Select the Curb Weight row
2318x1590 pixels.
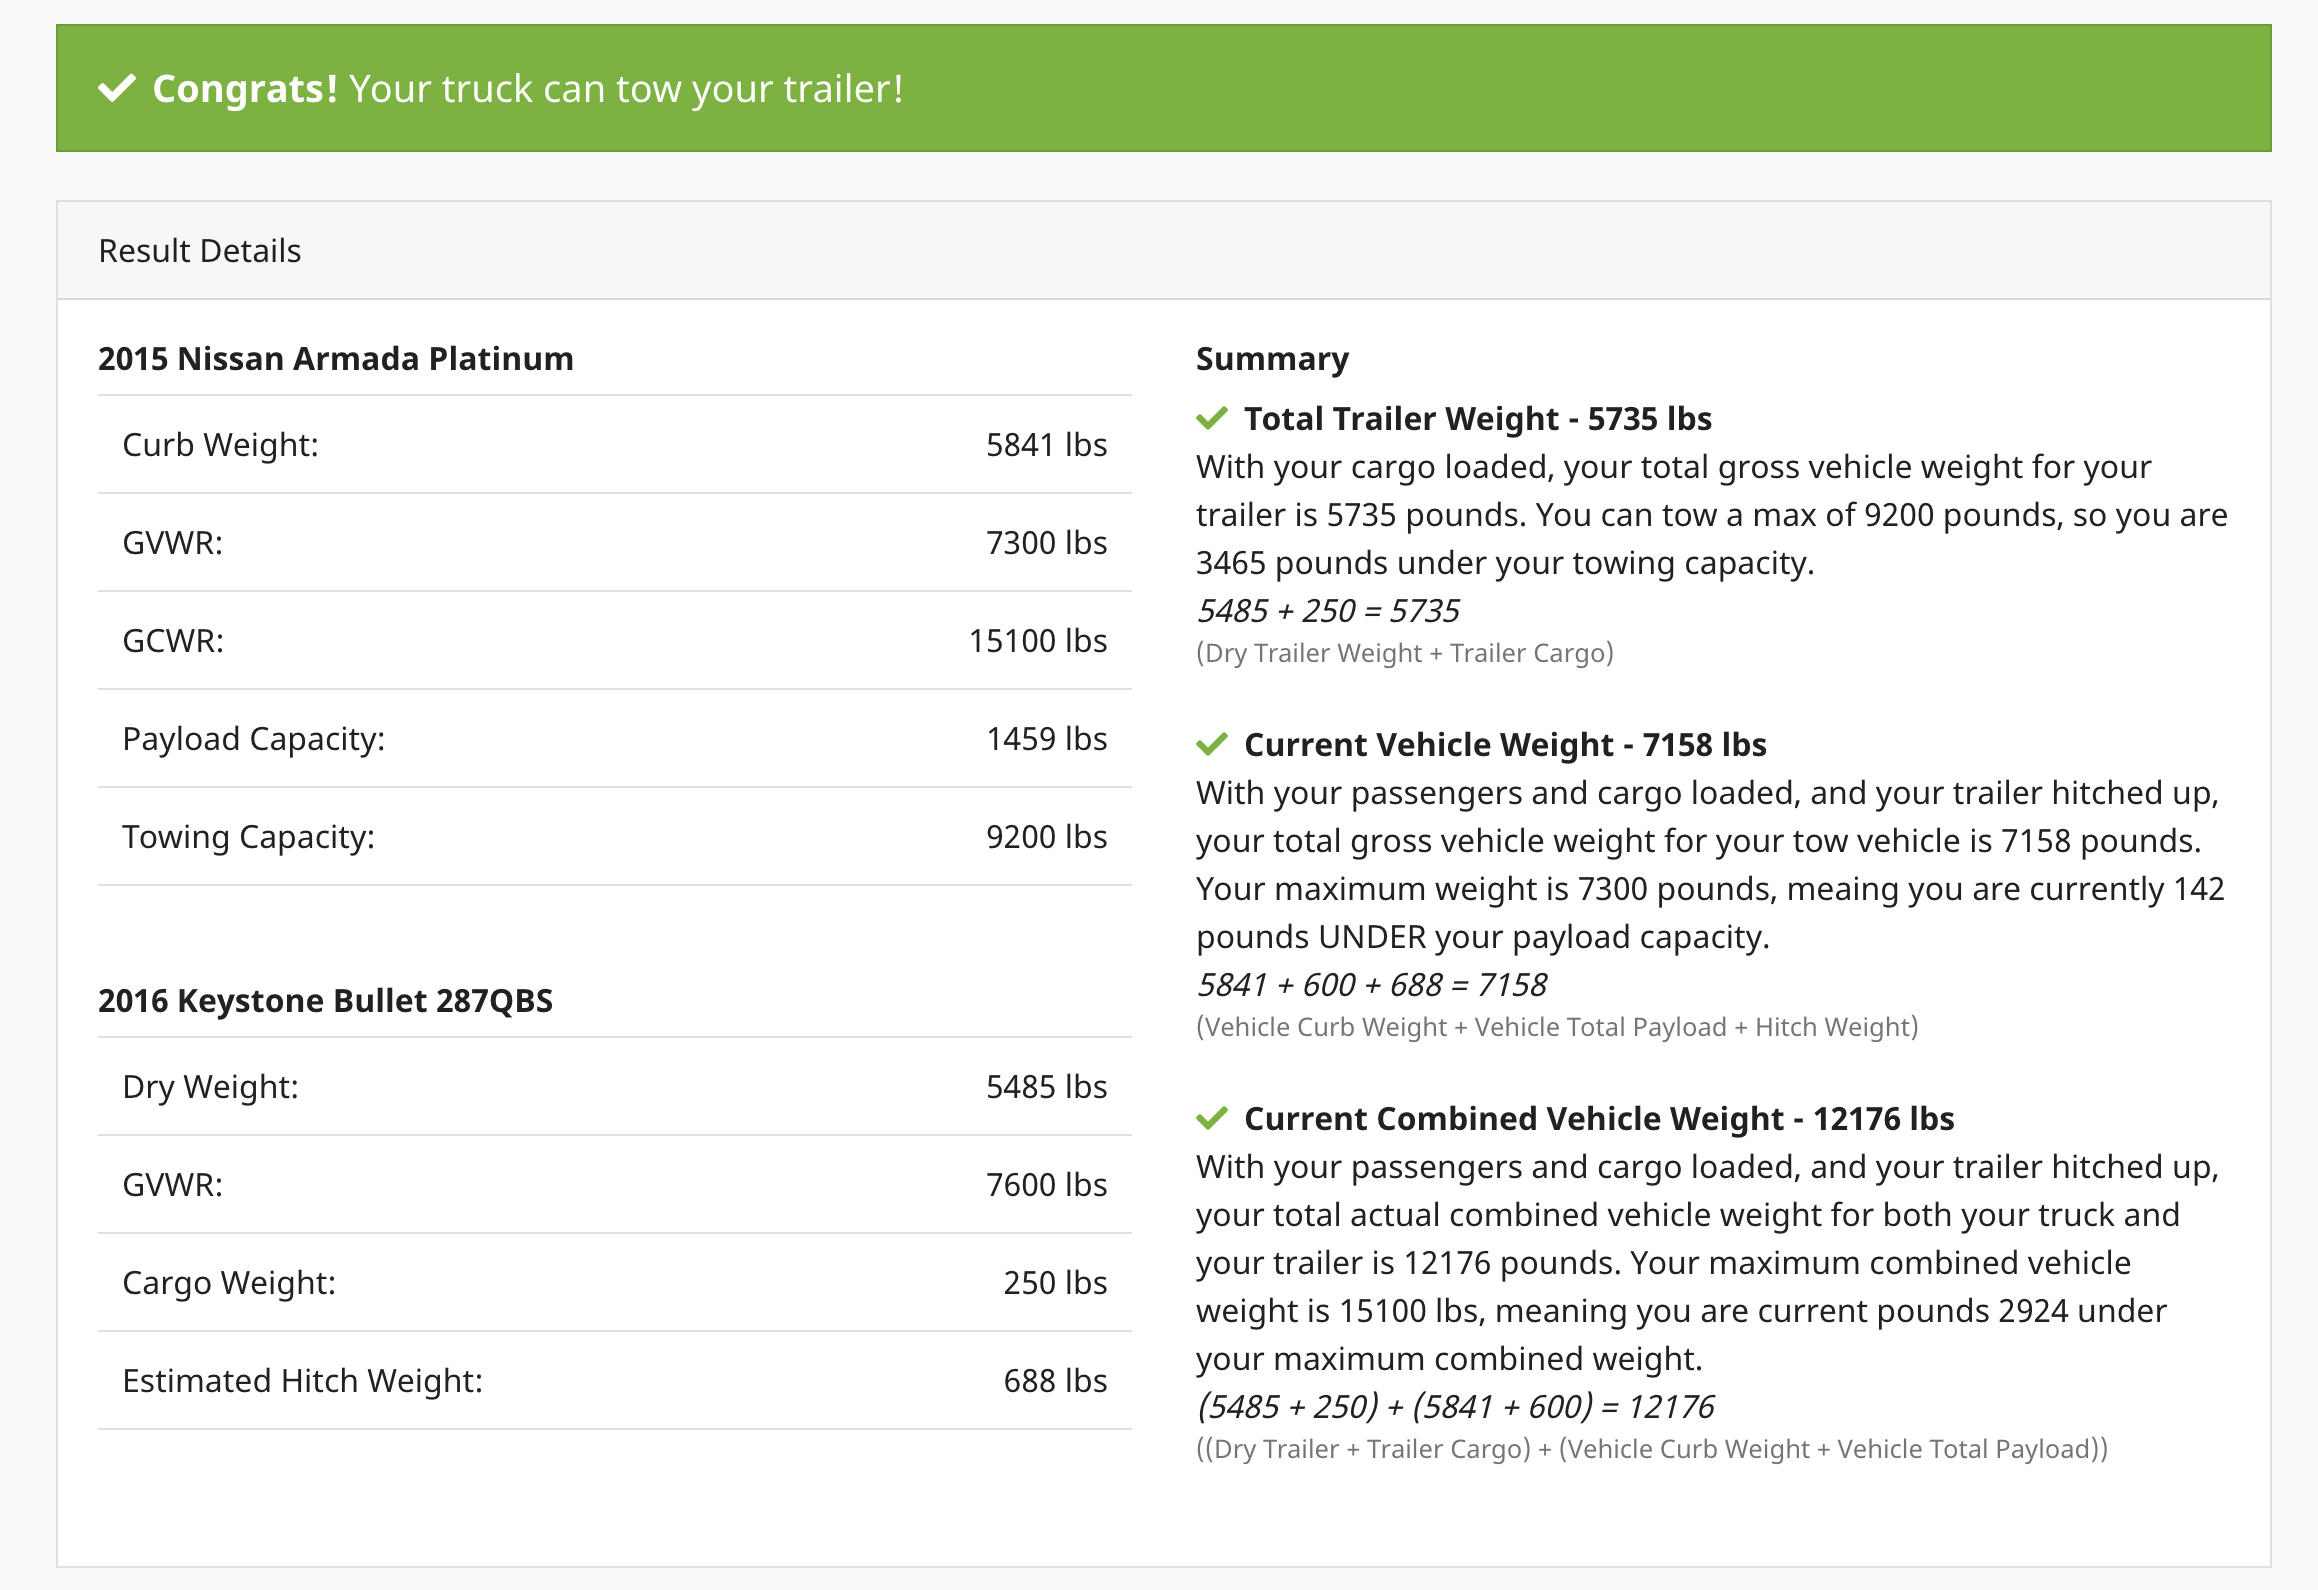coord(614,445)
